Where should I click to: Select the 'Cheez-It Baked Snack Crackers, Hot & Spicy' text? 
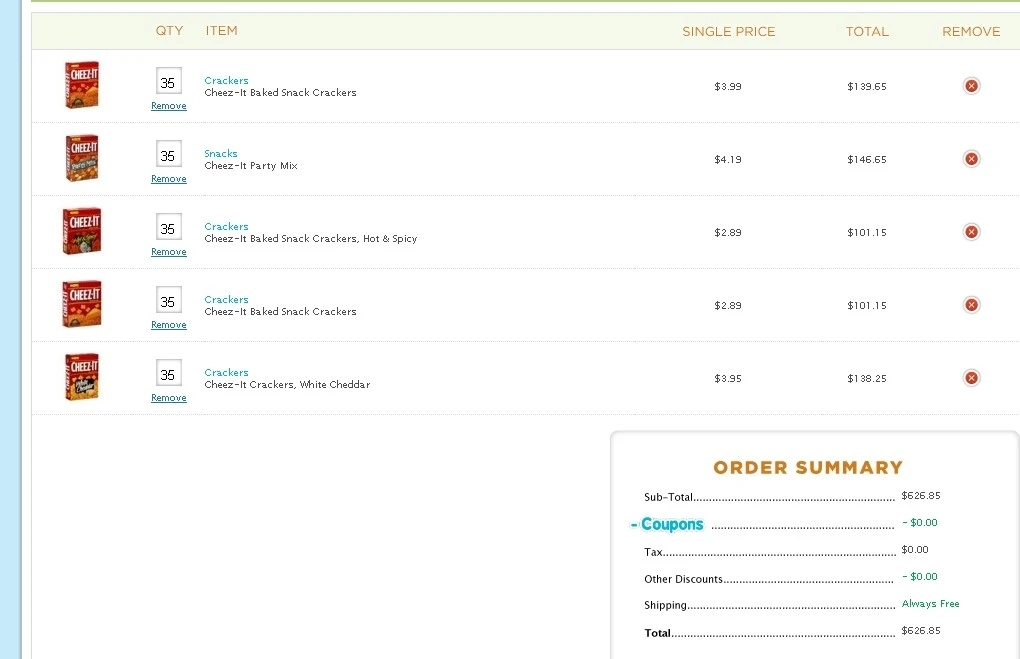311,239
